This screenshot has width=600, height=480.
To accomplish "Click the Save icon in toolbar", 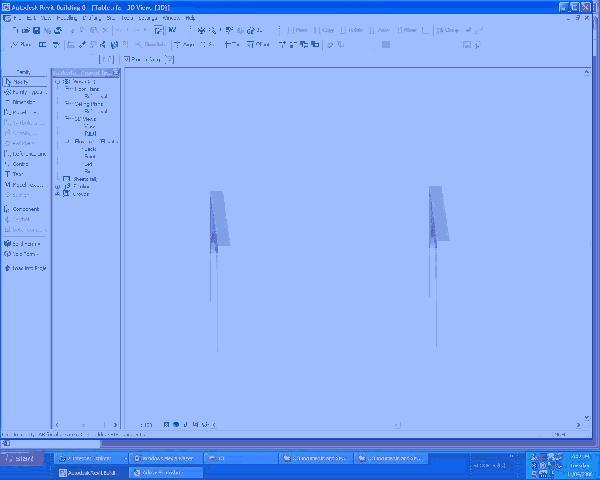I will click(36, 30).
